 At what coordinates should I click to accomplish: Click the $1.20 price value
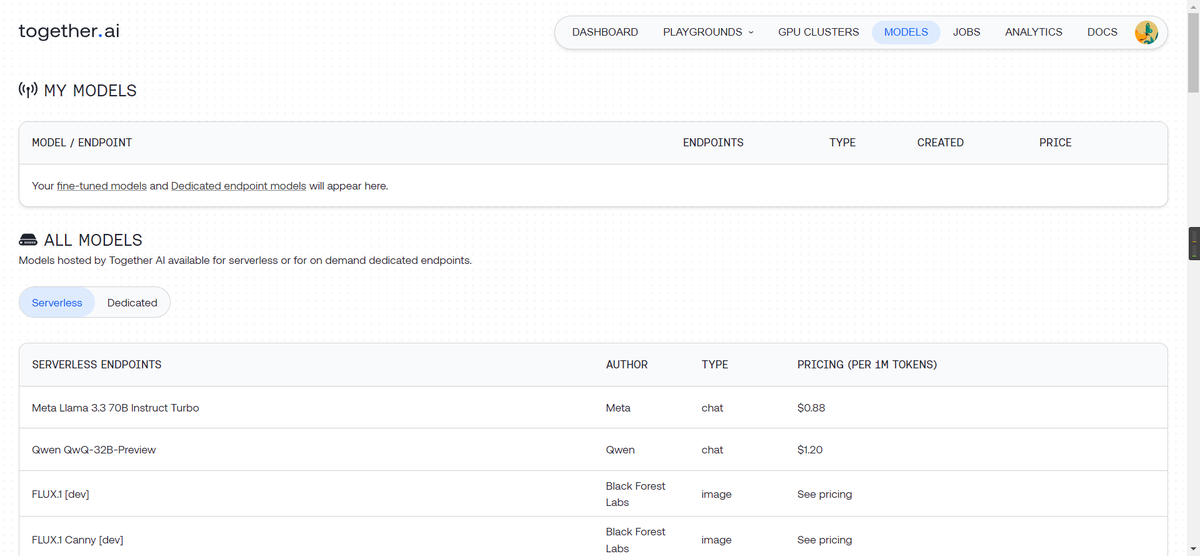point(810,450)
